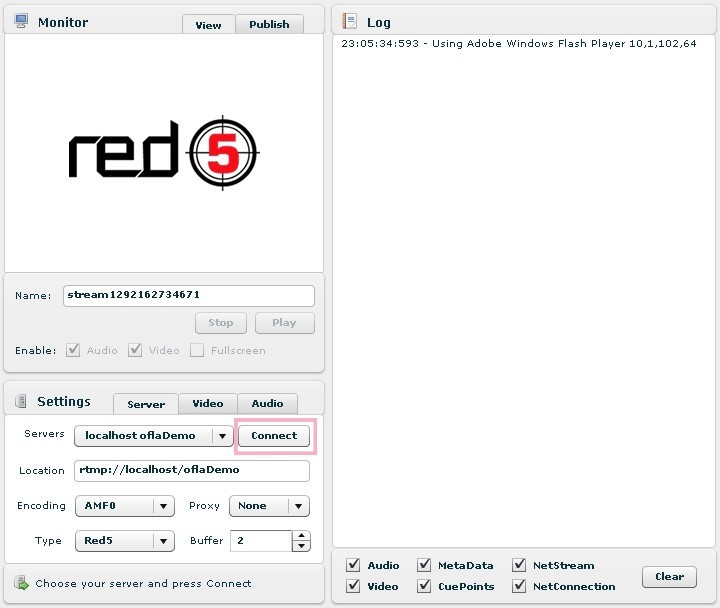Toggle the Log Video filter checkbox
This screenshot has width=720, height=608.
[x=353, y=586]
